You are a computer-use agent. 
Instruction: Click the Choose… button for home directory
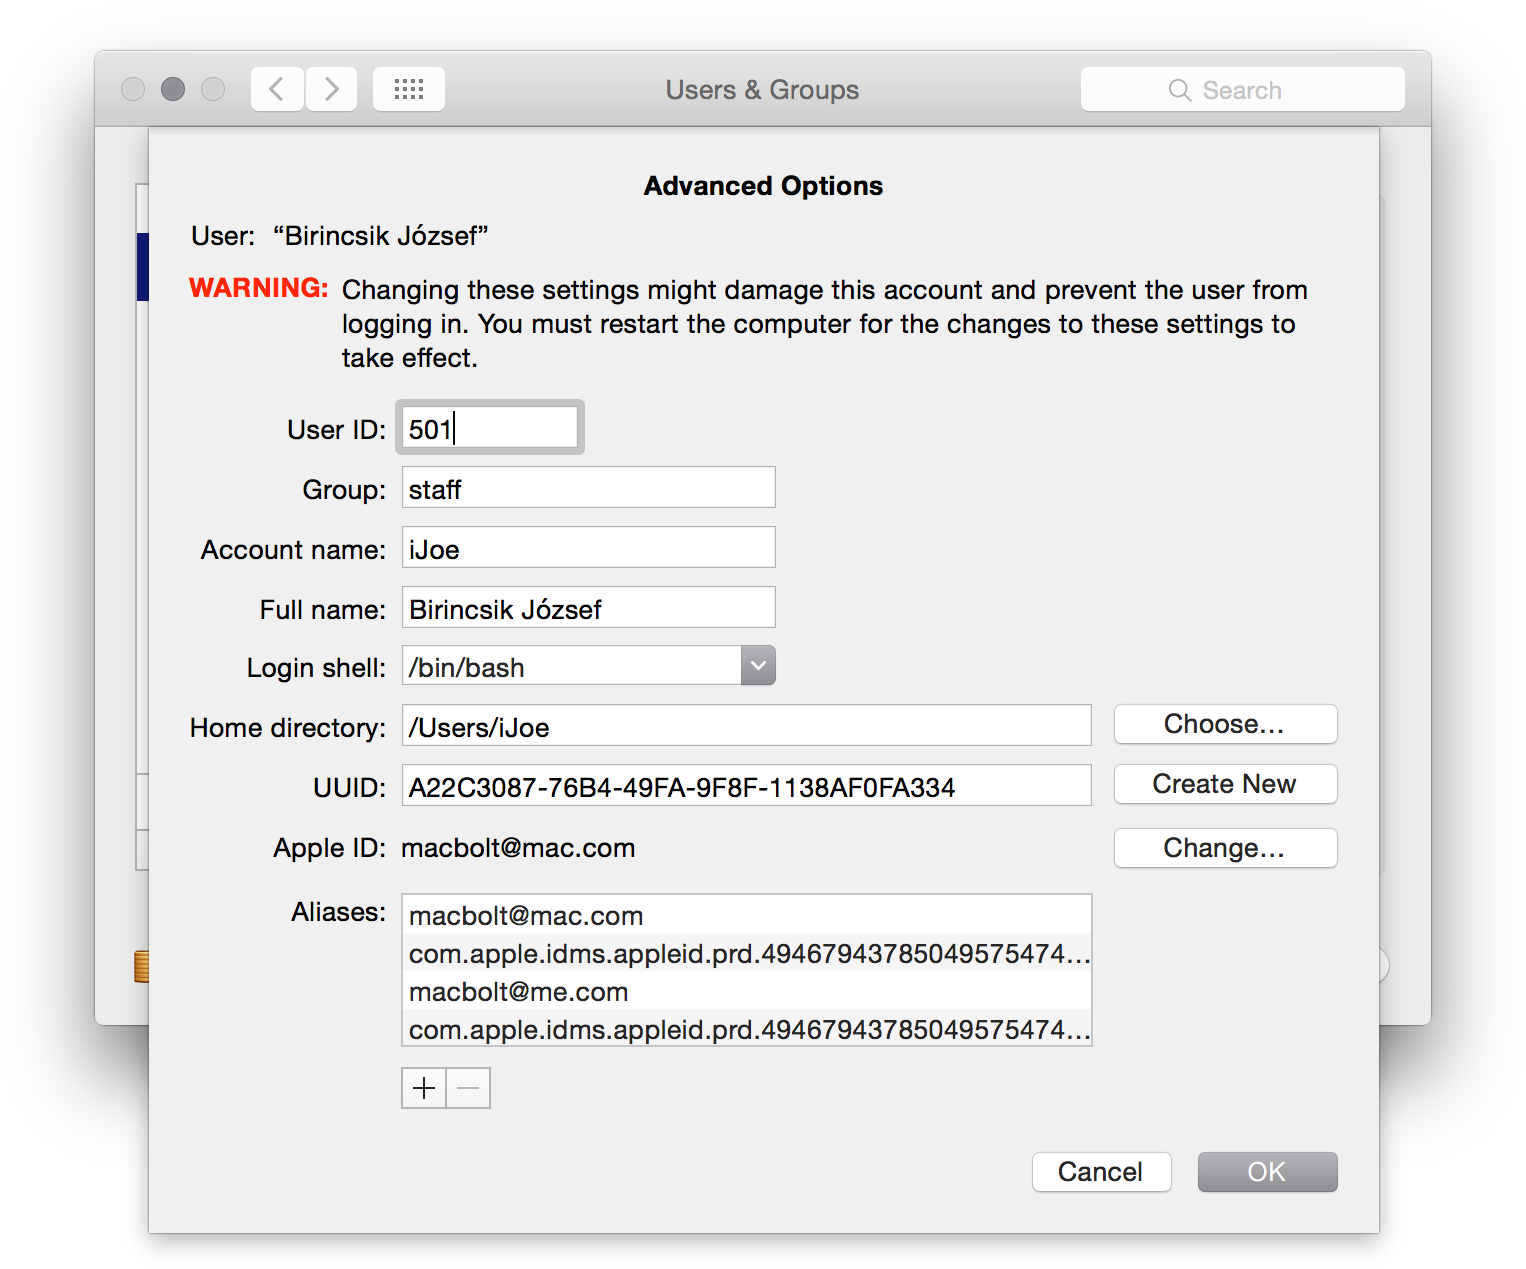tap(1225, 724)
